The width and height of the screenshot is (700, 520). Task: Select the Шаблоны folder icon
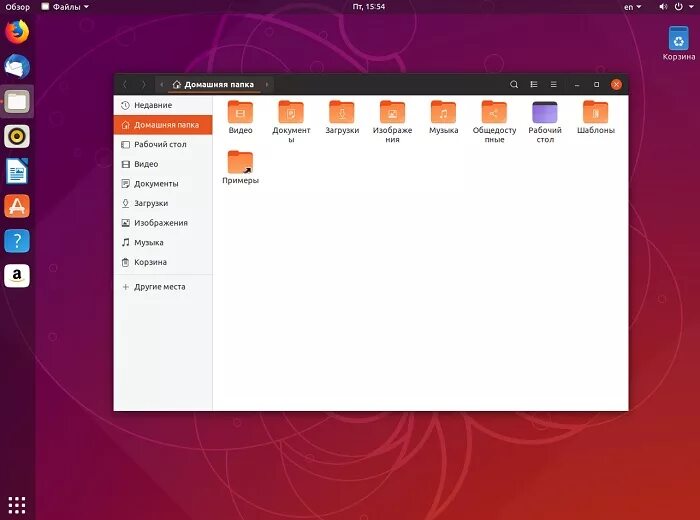point(596,112)
